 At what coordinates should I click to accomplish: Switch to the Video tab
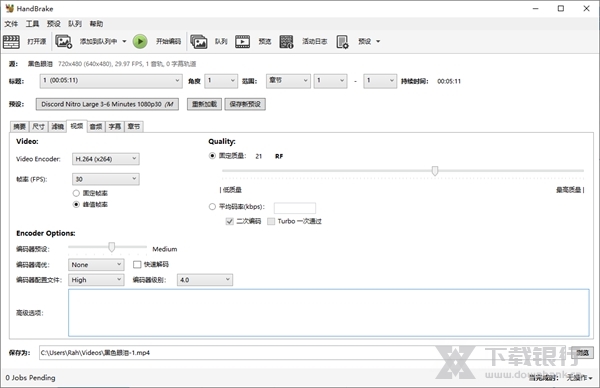point(77,126)
